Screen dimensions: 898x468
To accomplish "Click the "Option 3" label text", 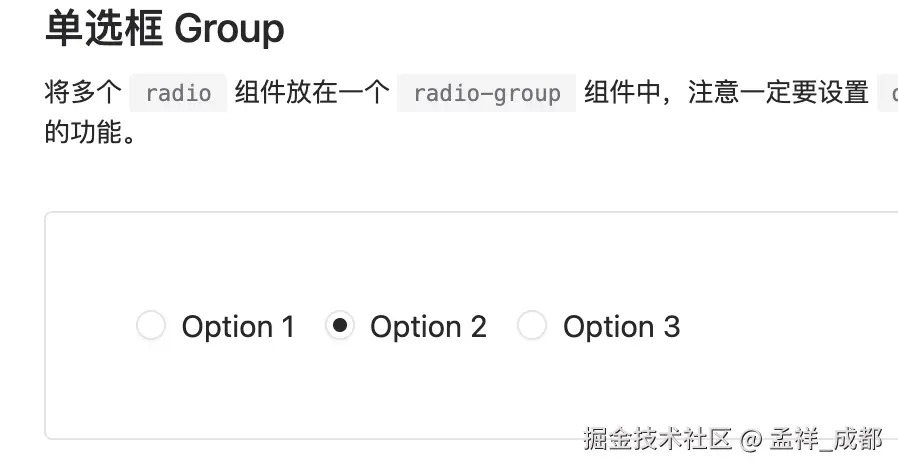I will pos(621,327).
